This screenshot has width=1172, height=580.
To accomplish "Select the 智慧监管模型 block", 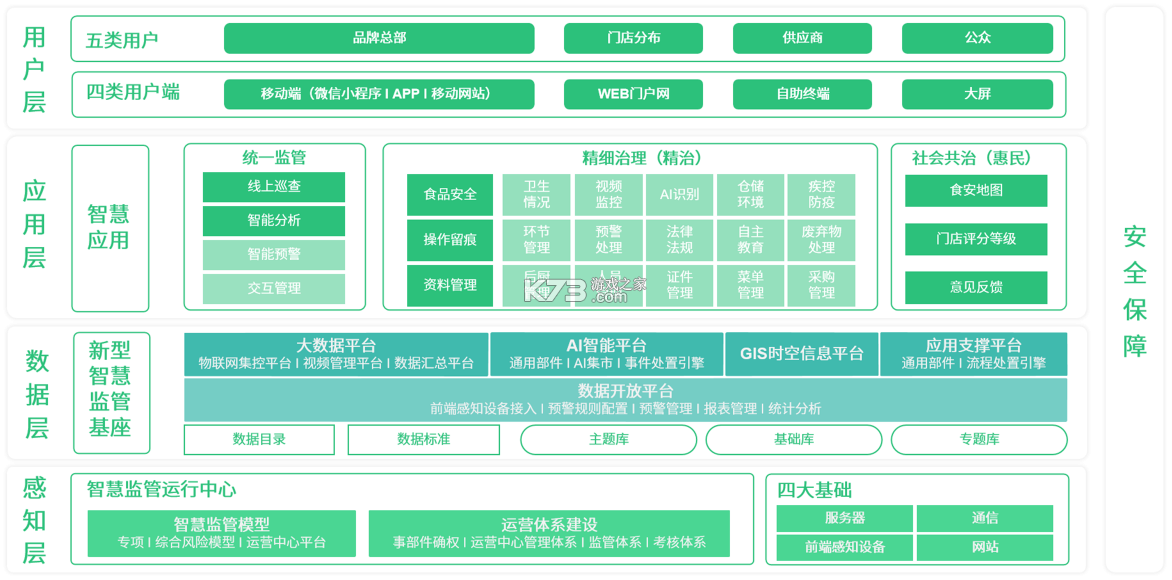I will 222,534.
